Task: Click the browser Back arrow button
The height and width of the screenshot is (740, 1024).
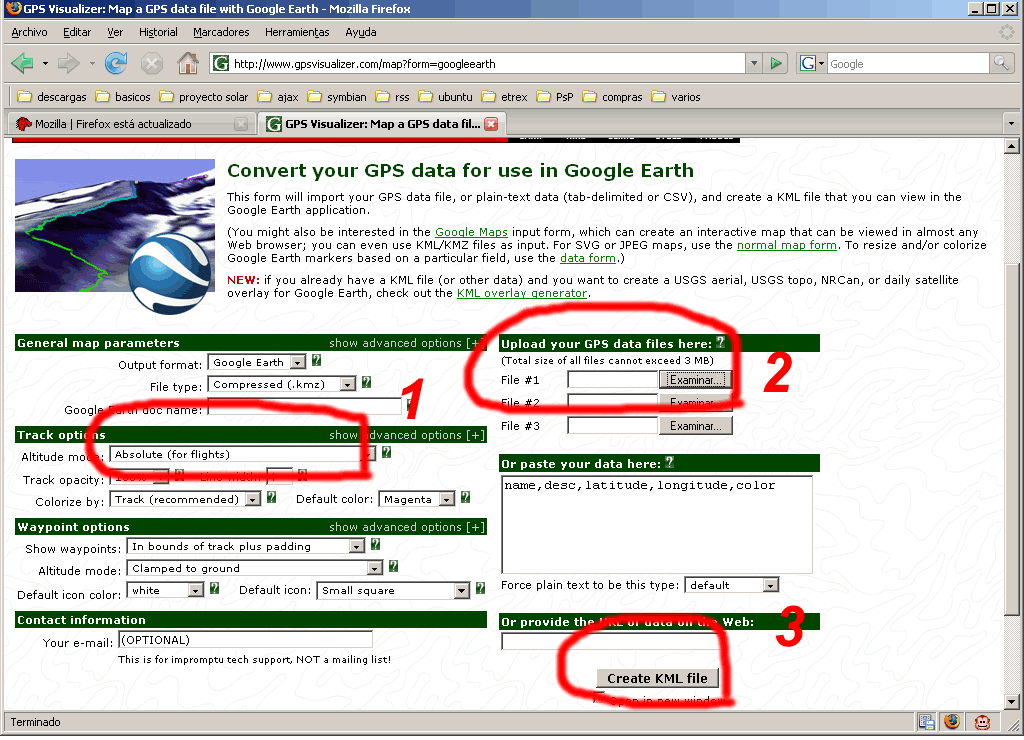Action: click(x=22, y=63)
